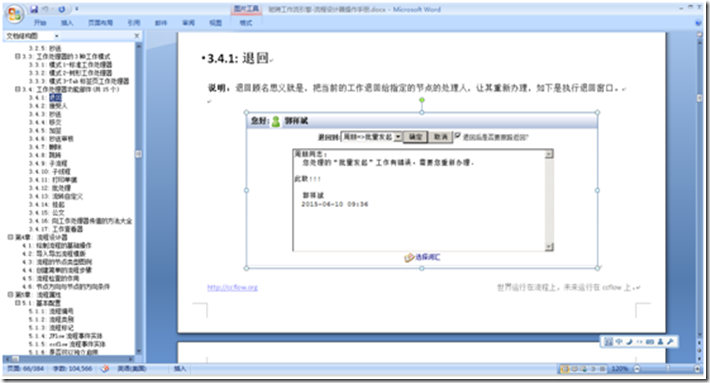Collapse 第4章 流程设计器 node

click(10, 237)
